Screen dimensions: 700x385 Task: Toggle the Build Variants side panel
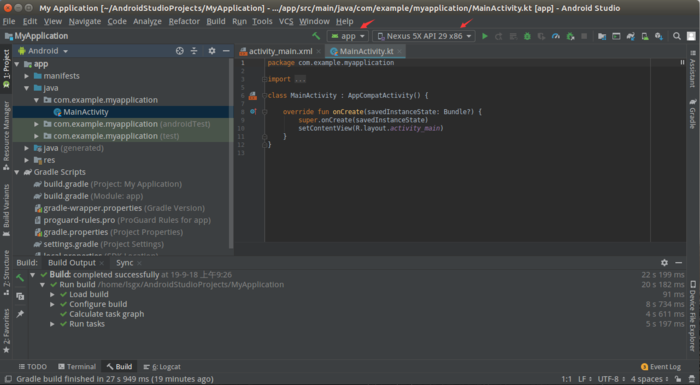click(x=6, y=210)
